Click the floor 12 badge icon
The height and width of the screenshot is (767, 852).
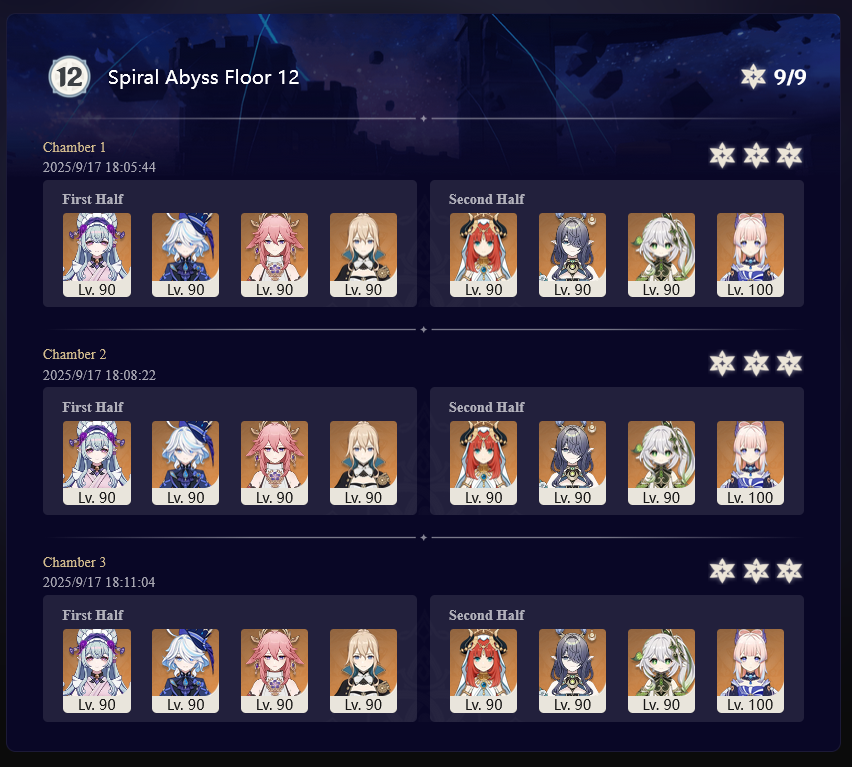coord(69,77)
